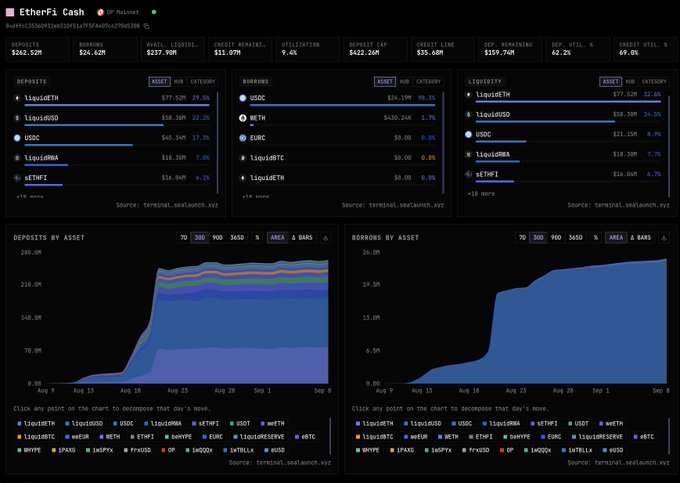The width and height of the screenshot is (680, 483).
Task: Open the Utilization 9.4% stat card
Action: click(x=307, y=49)
